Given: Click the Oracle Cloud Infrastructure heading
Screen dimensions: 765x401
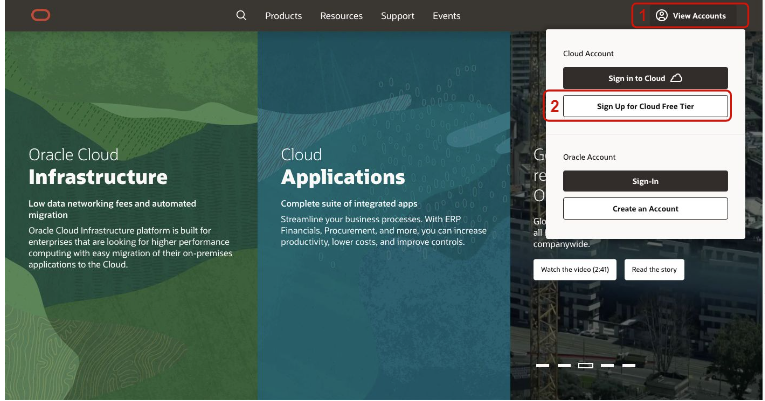Looking at the screenshot, I should pos(98,167).
